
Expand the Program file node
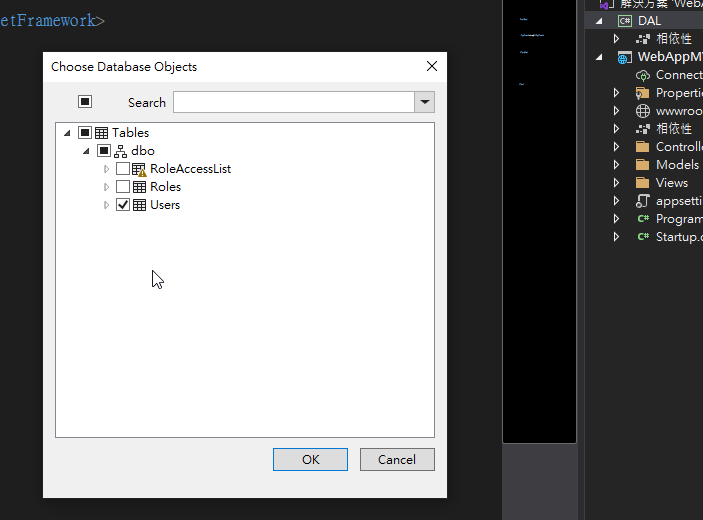(616, 219)
